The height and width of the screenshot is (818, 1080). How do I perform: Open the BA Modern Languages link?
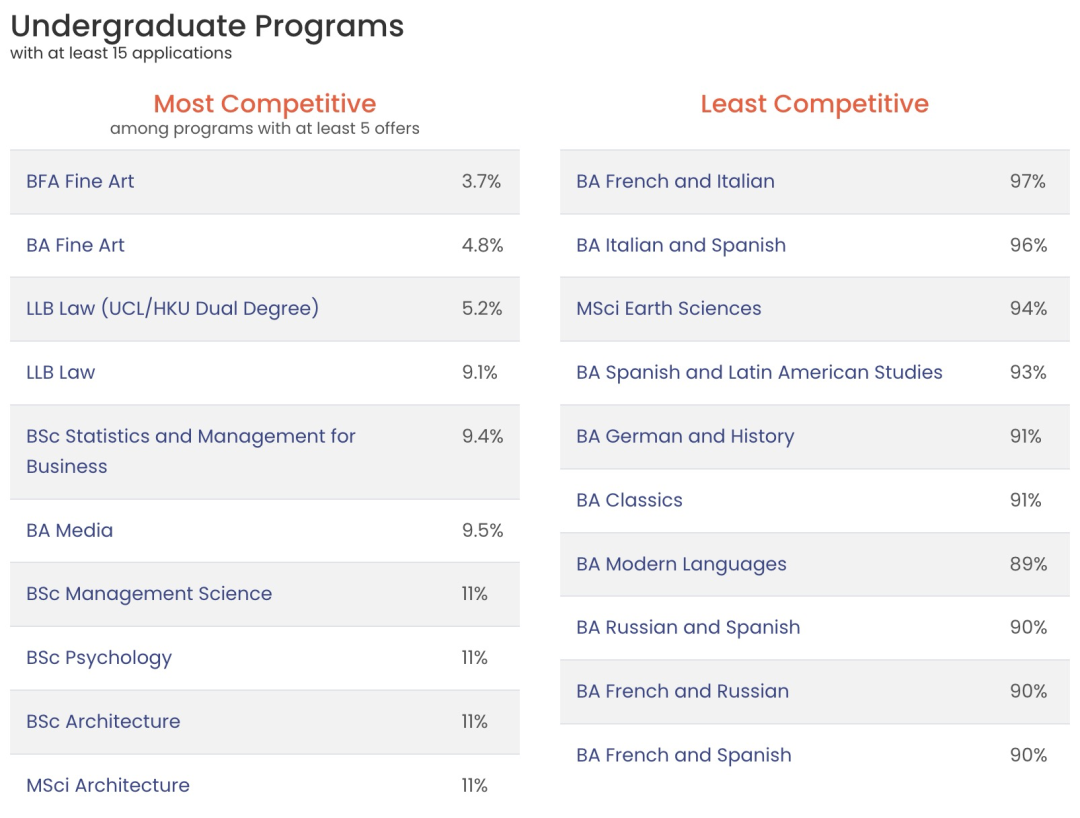(x=681, y=564)
